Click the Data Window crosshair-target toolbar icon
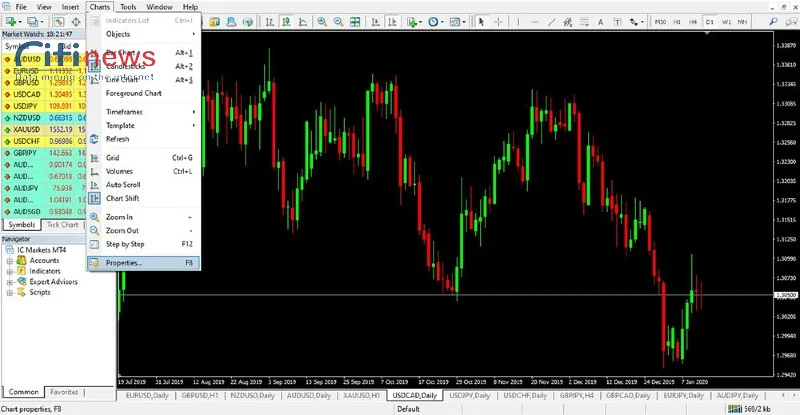Viewport: 800px width, 415px height. (x=76, y=21)
